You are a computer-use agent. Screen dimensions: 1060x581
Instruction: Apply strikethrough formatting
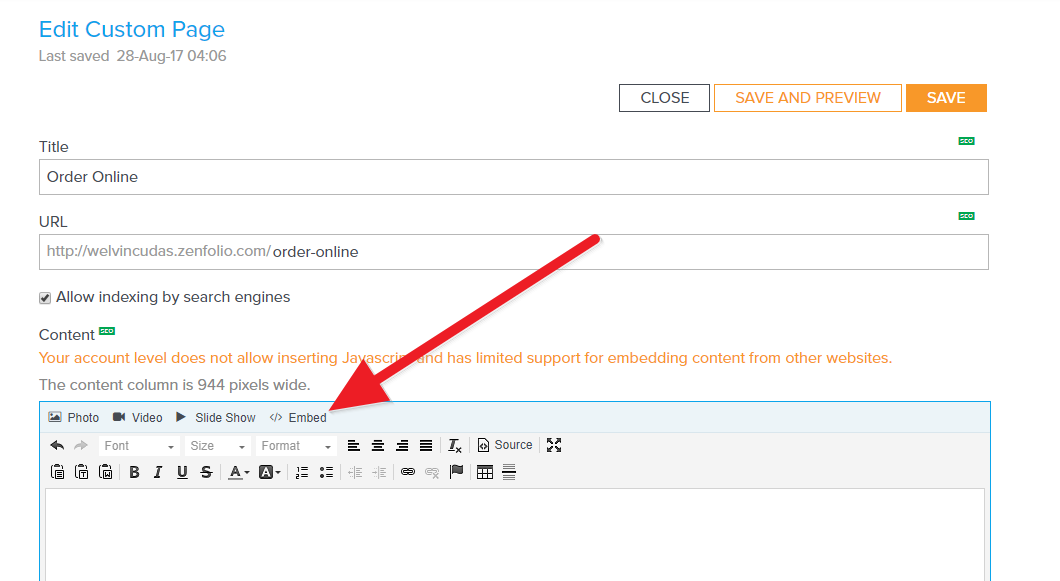coord(206,472)
